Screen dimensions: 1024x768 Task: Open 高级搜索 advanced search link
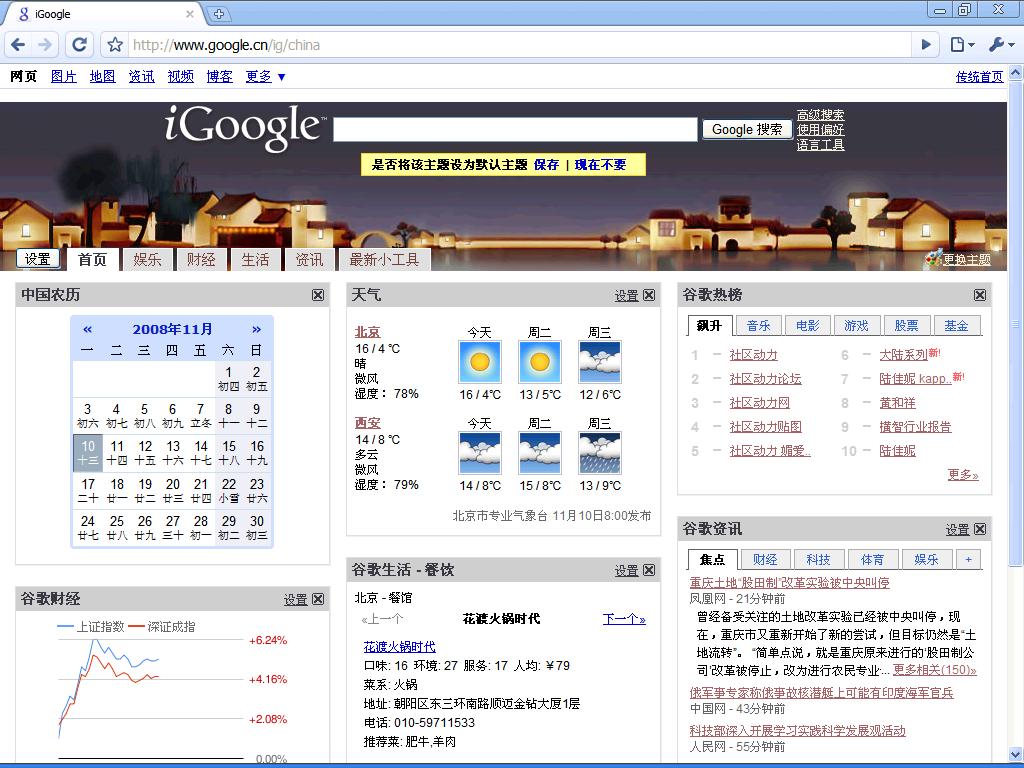[x=820, y=114]
